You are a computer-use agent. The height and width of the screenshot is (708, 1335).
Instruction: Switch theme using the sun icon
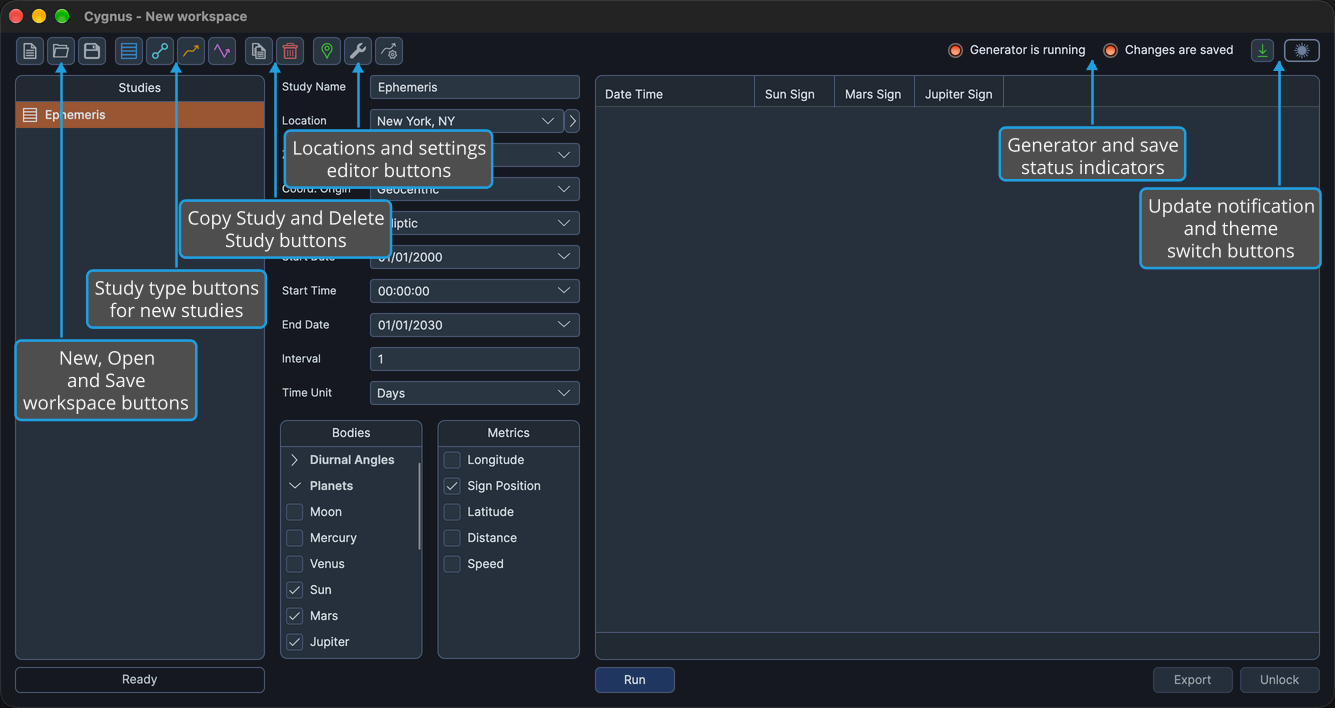[x=1302, y=50]
